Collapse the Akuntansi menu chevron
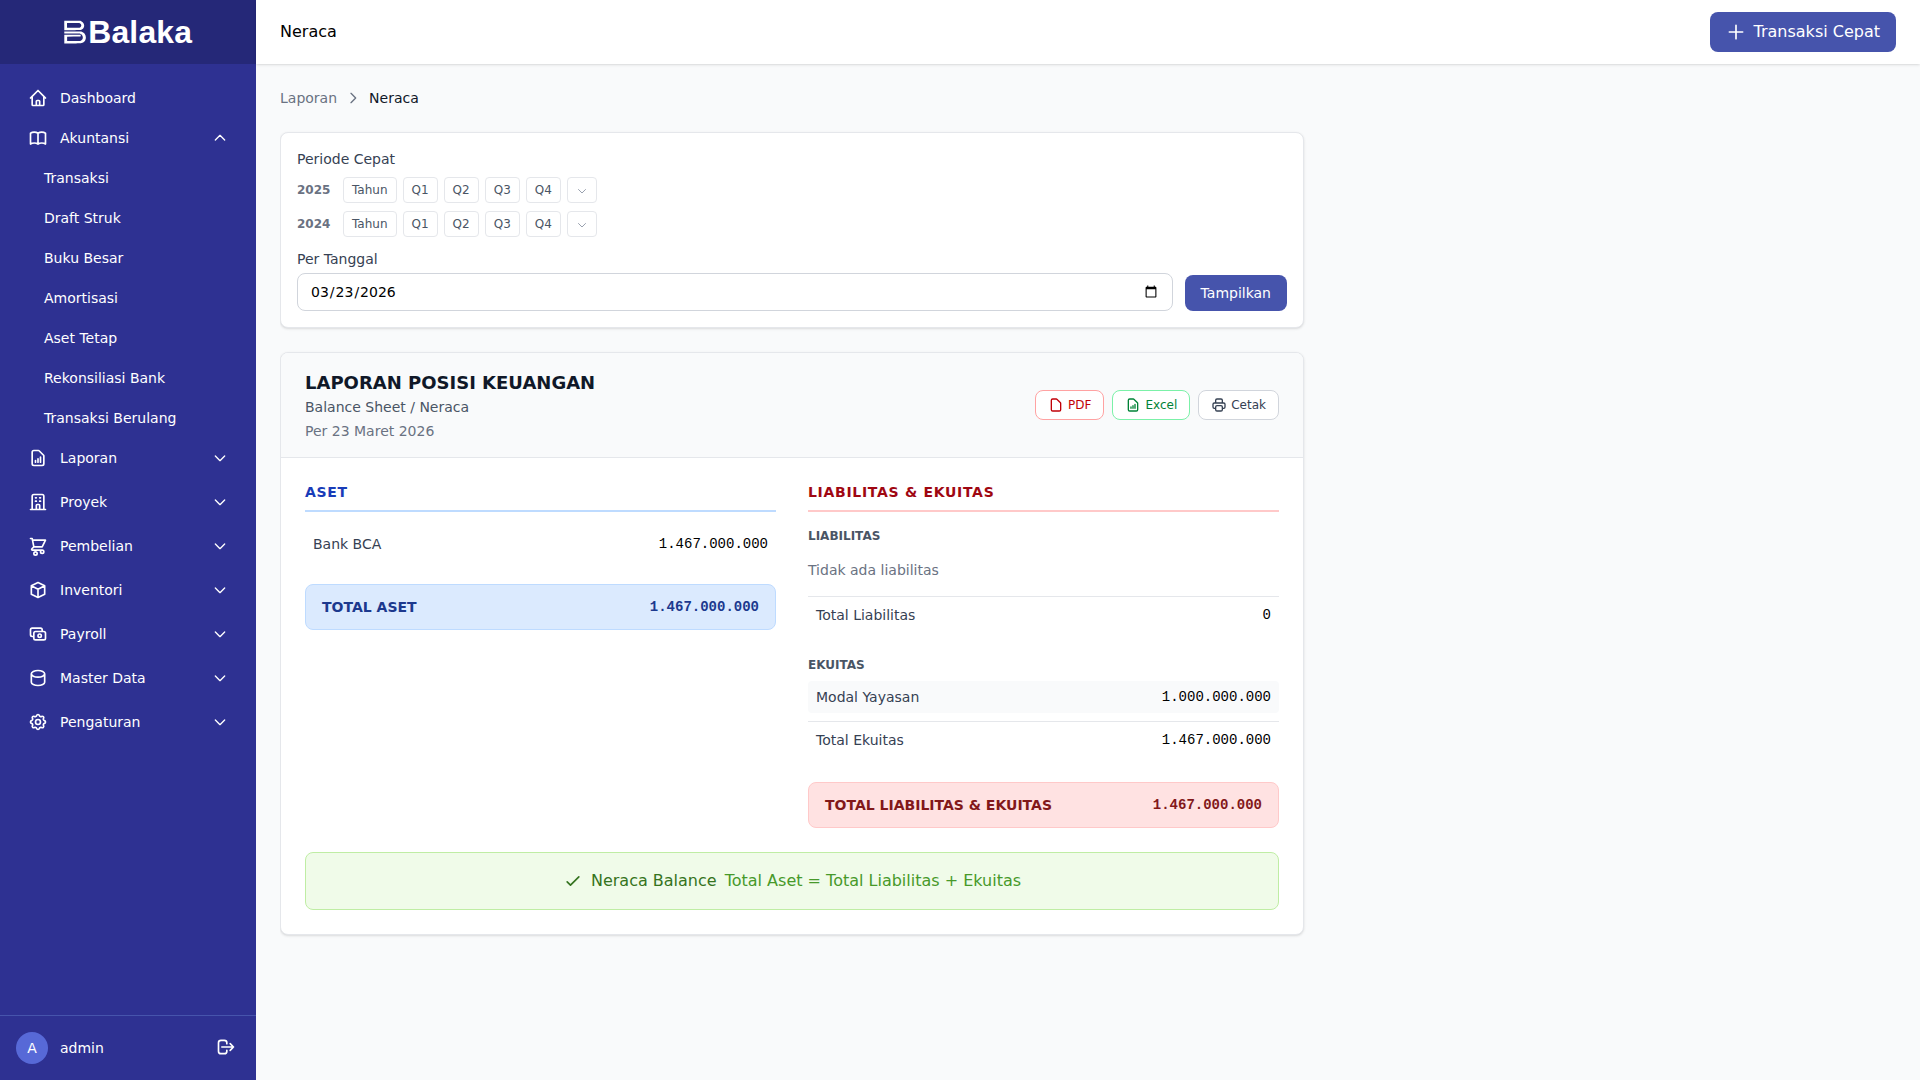 click(220, 138)
